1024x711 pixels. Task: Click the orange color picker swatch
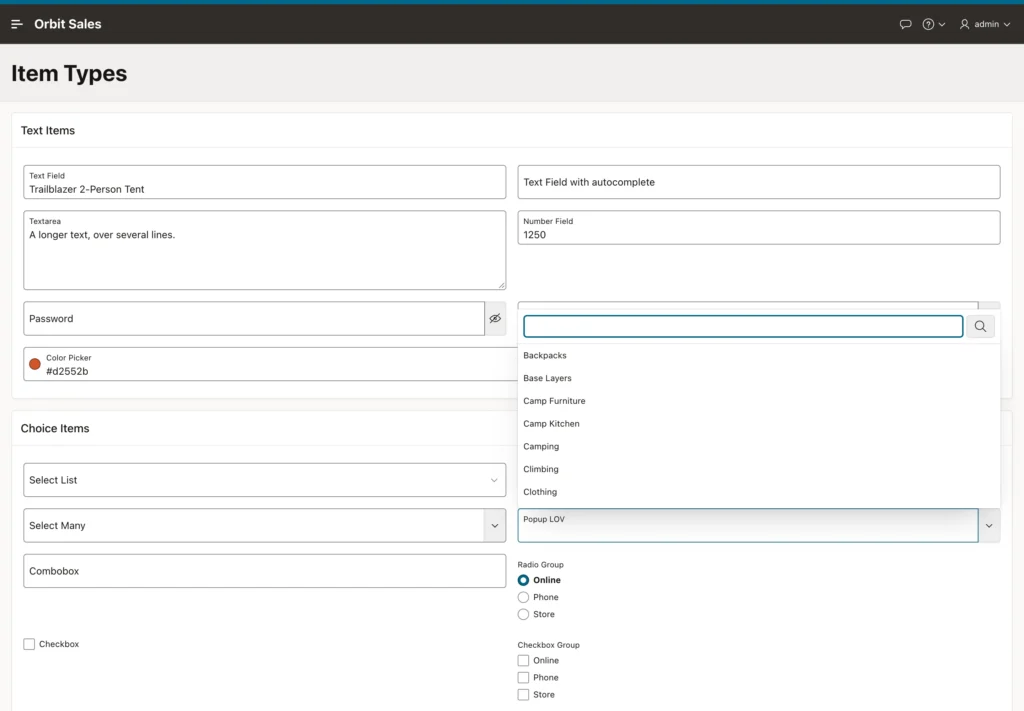(35, 364)
